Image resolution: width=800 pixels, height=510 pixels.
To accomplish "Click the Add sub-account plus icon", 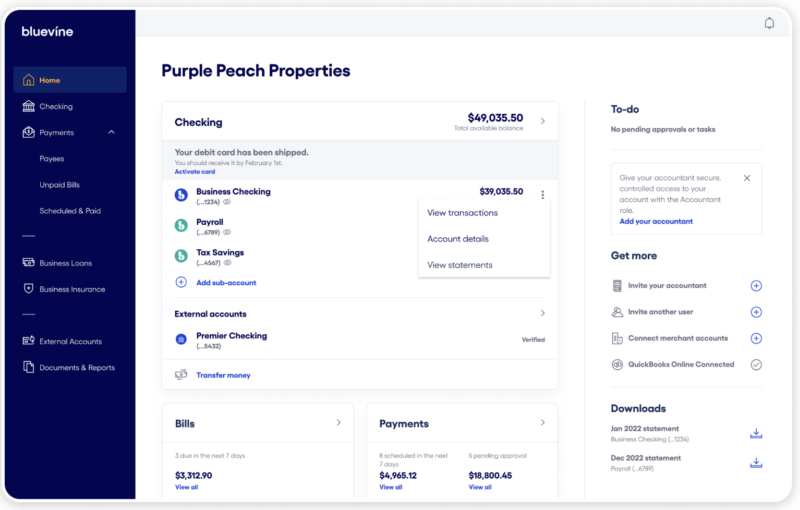I will point(181,282).
